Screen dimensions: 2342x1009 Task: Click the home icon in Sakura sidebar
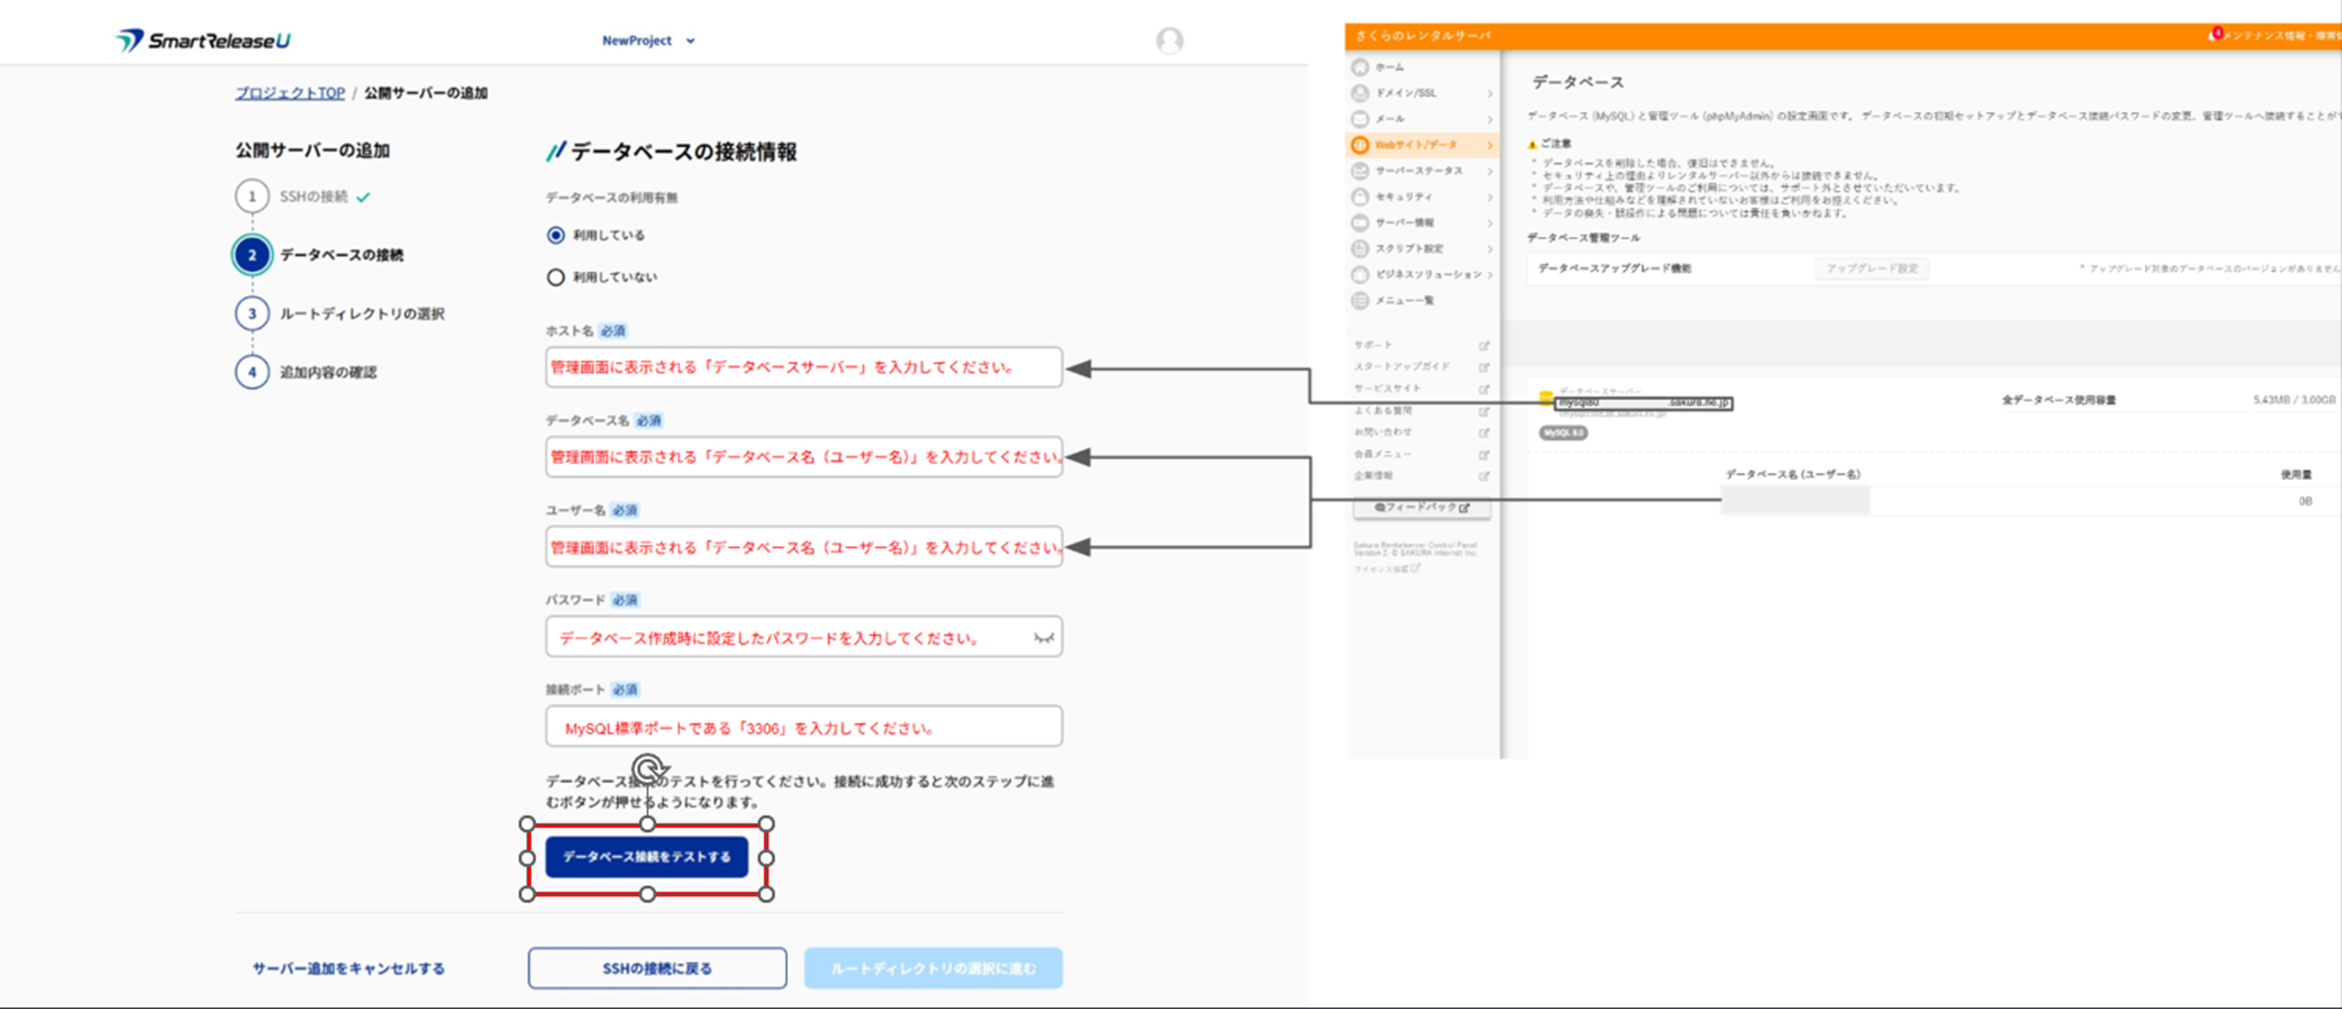[x=1360, y=67]
